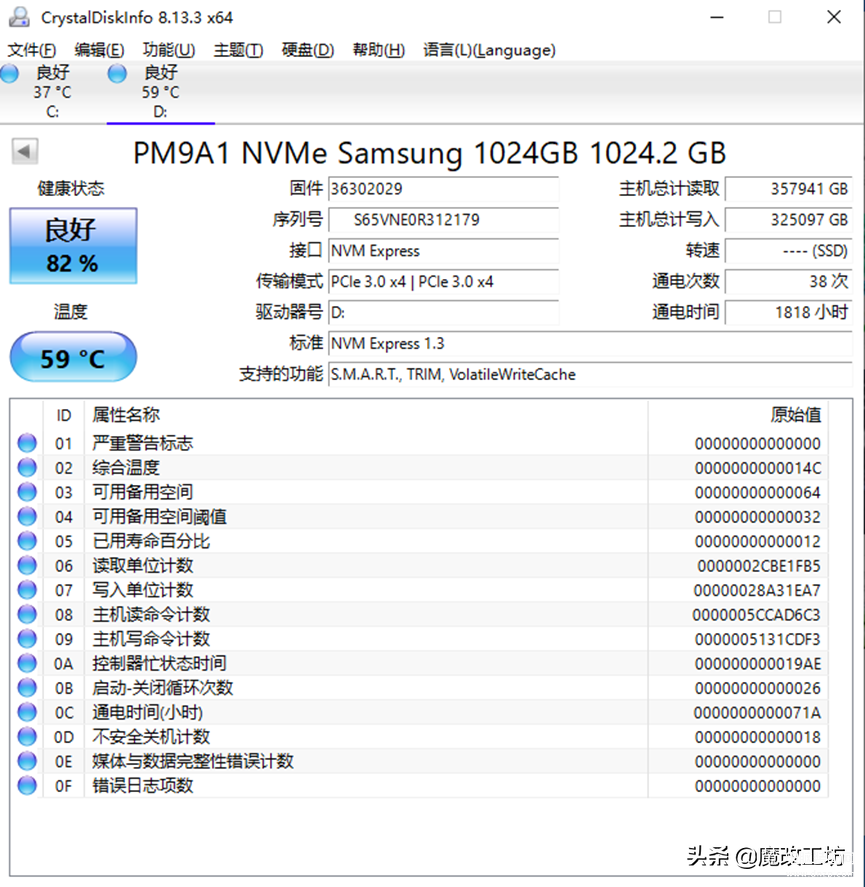Click the serial number field S65VNE0R312179
The height and width of the screenshot is (887, 865).
point(444,220)
